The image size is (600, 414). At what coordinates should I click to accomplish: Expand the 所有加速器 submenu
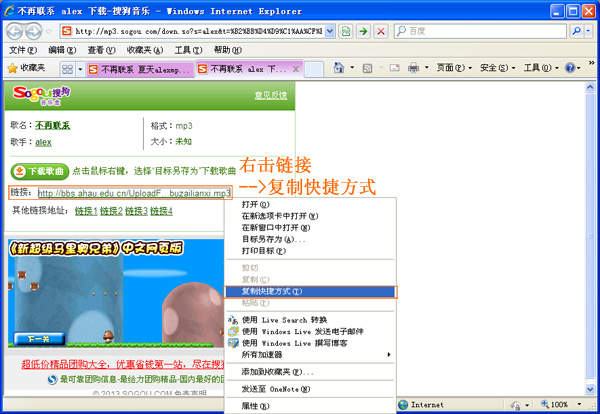[309, 355]
